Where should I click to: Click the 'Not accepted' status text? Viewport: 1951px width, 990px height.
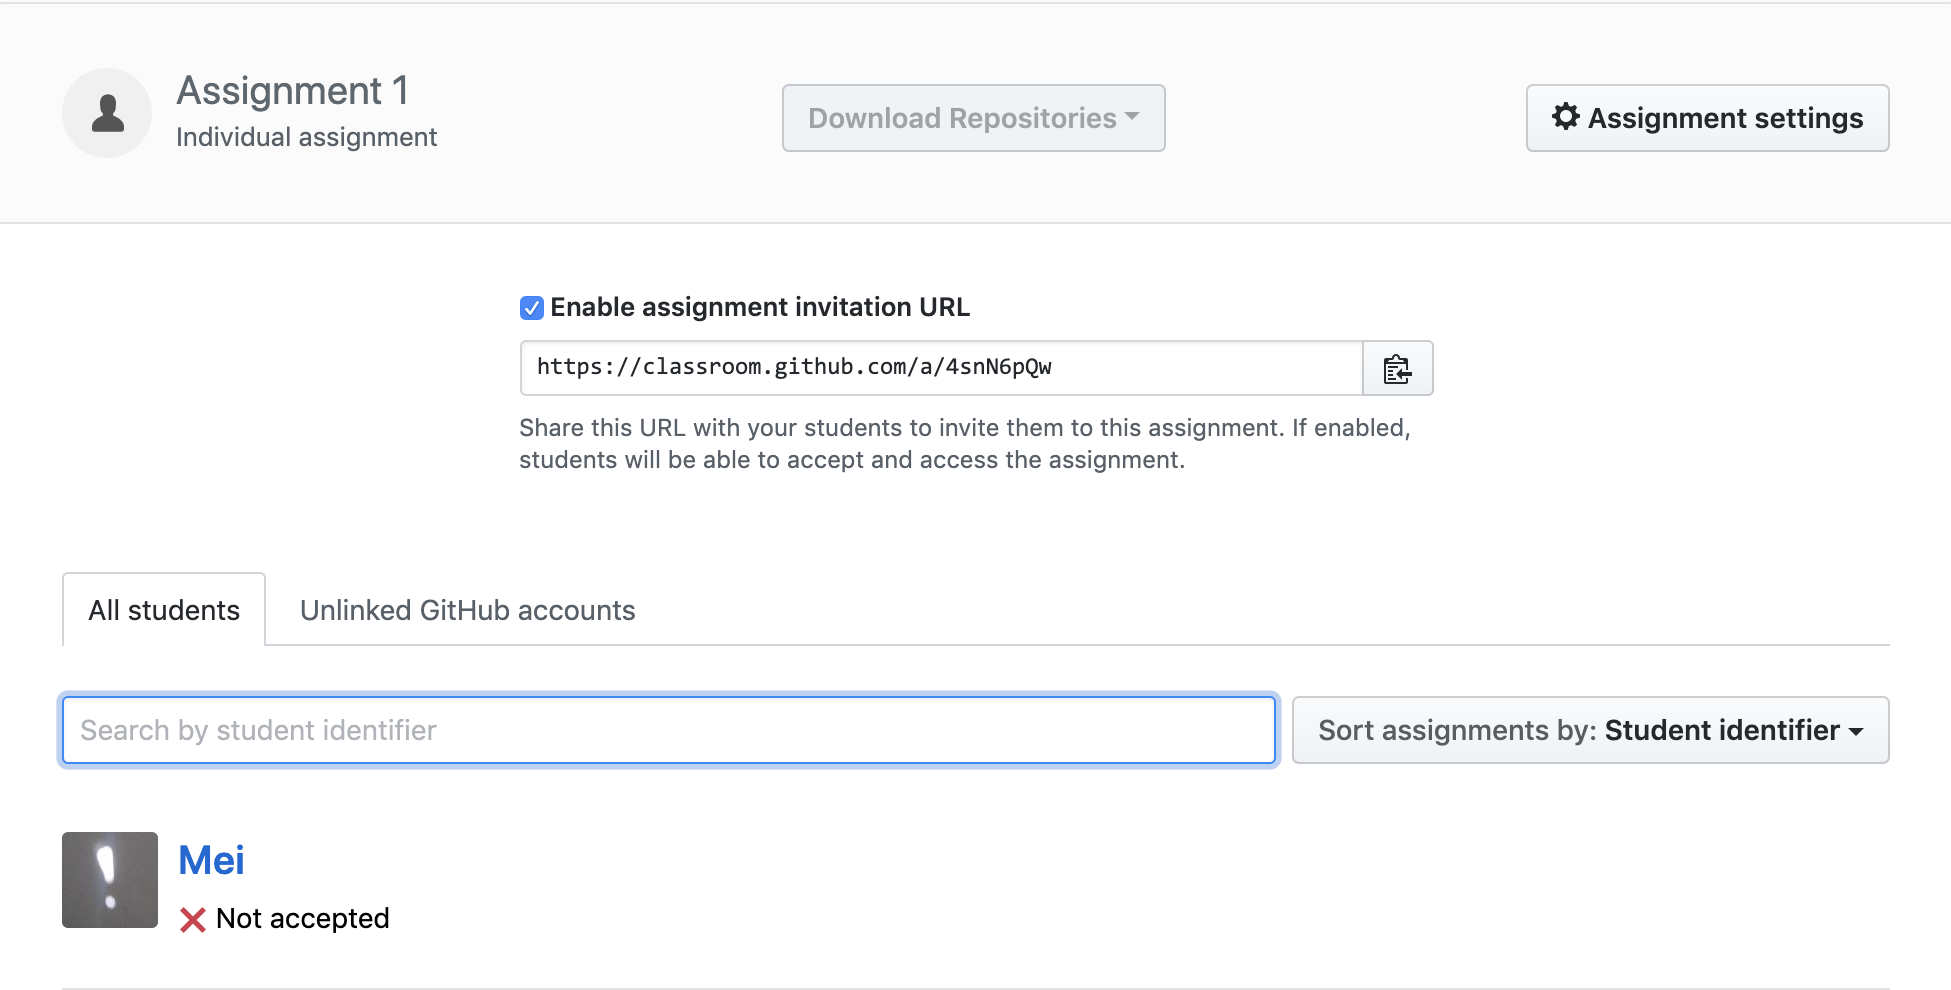302,919
